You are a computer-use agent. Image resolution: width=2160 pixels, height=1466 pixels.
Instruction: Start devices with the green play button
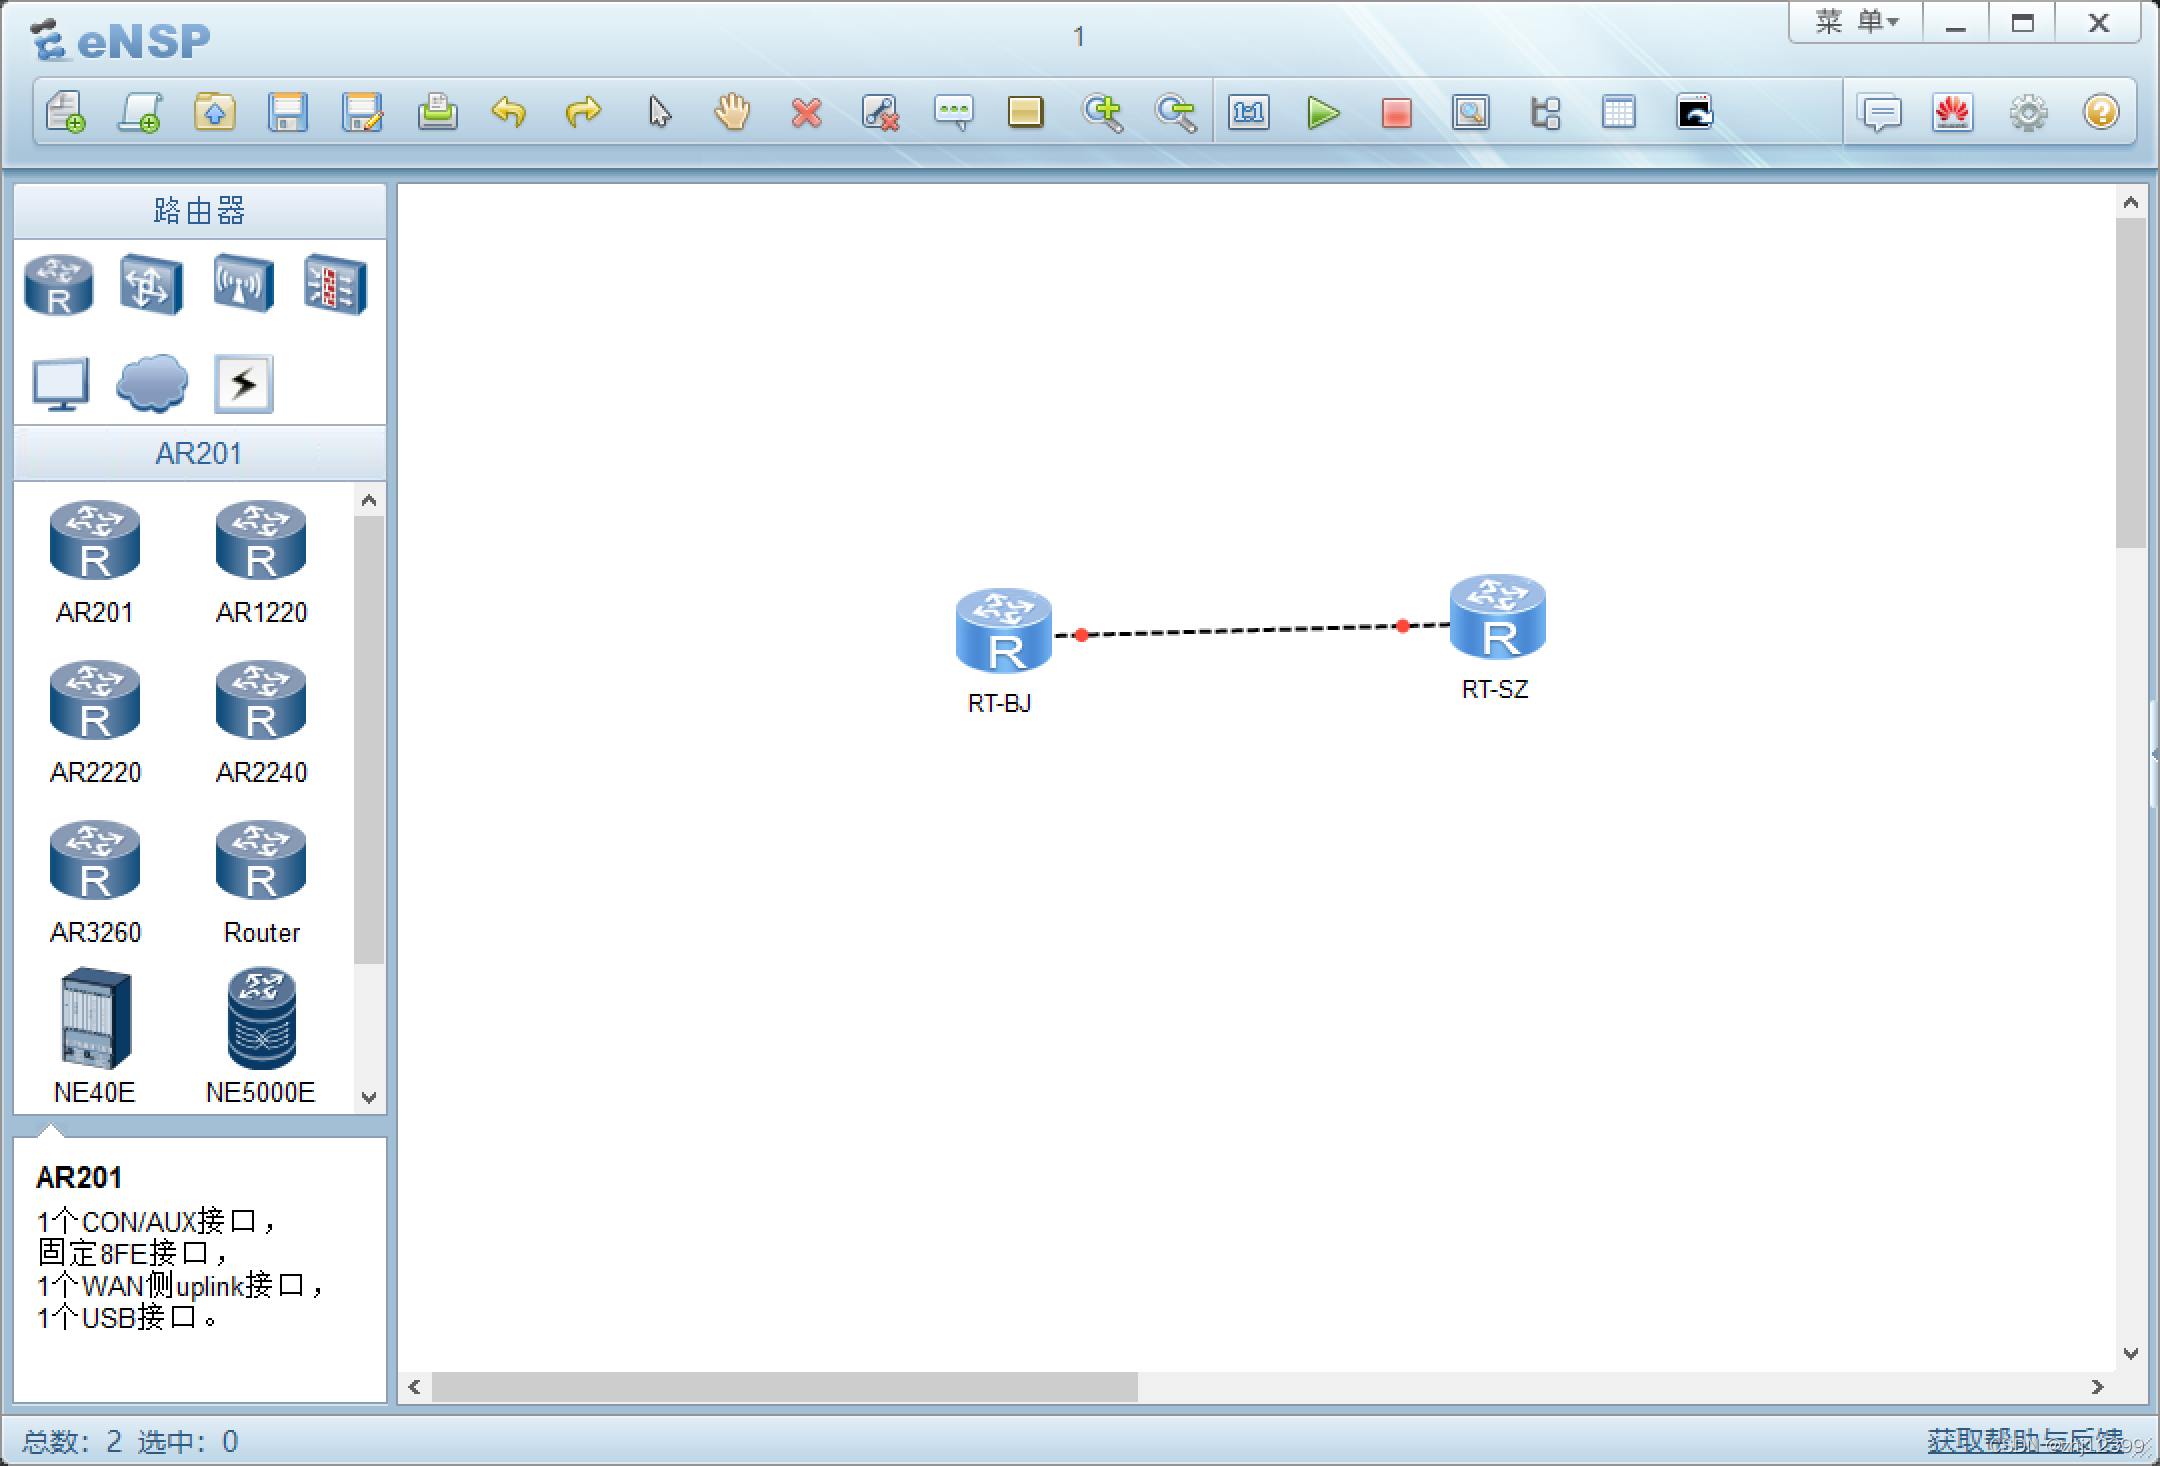click(x=1323, y=112)
